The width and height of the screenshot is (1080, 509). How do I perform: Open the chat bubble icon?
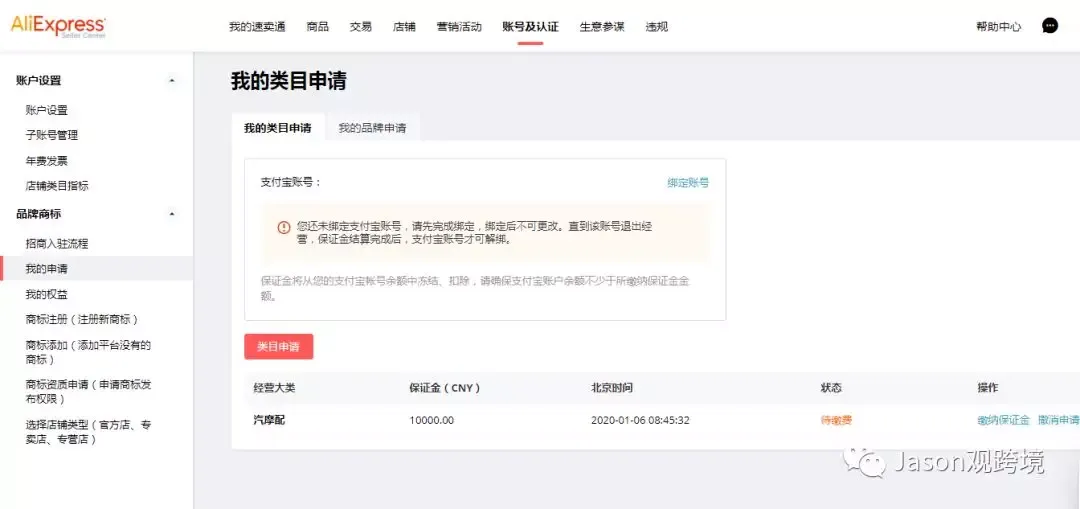1050,26
